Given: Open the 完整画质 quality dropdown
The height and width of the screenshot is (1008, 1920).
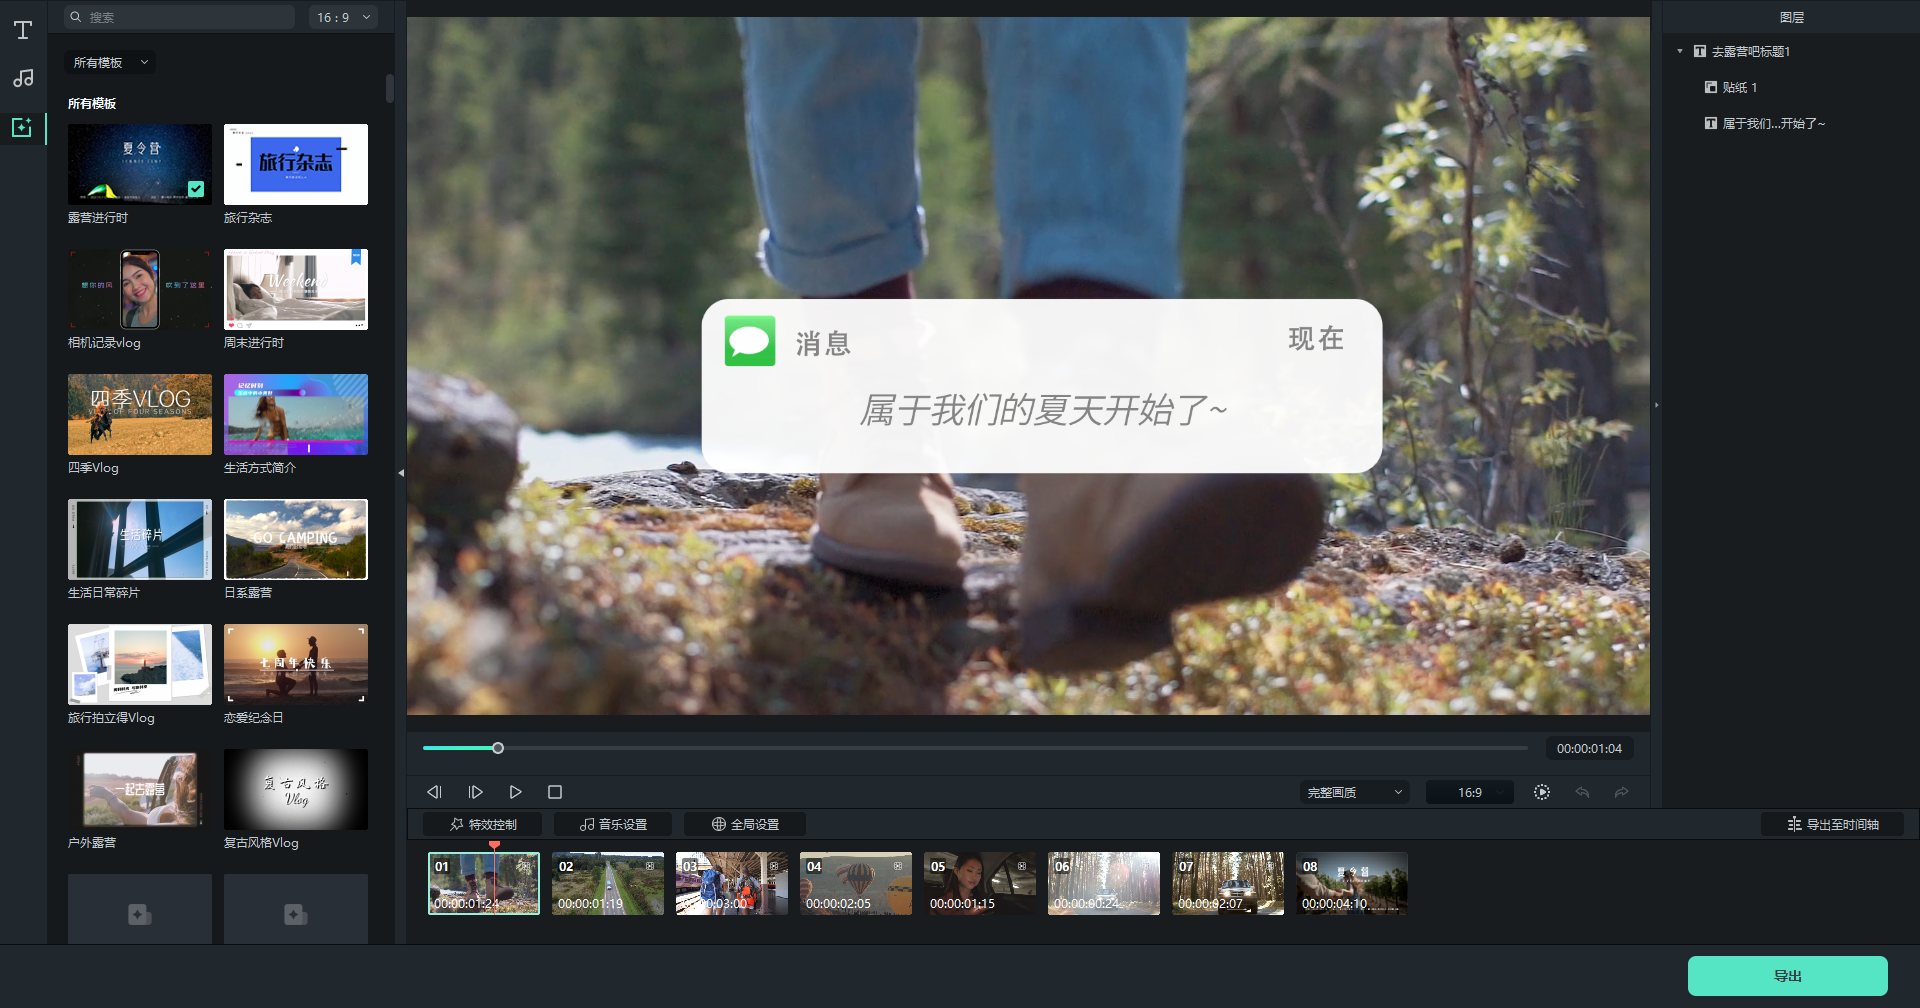Looking at the screenshot, I should pyautogui.click(x=1353, y=791).
